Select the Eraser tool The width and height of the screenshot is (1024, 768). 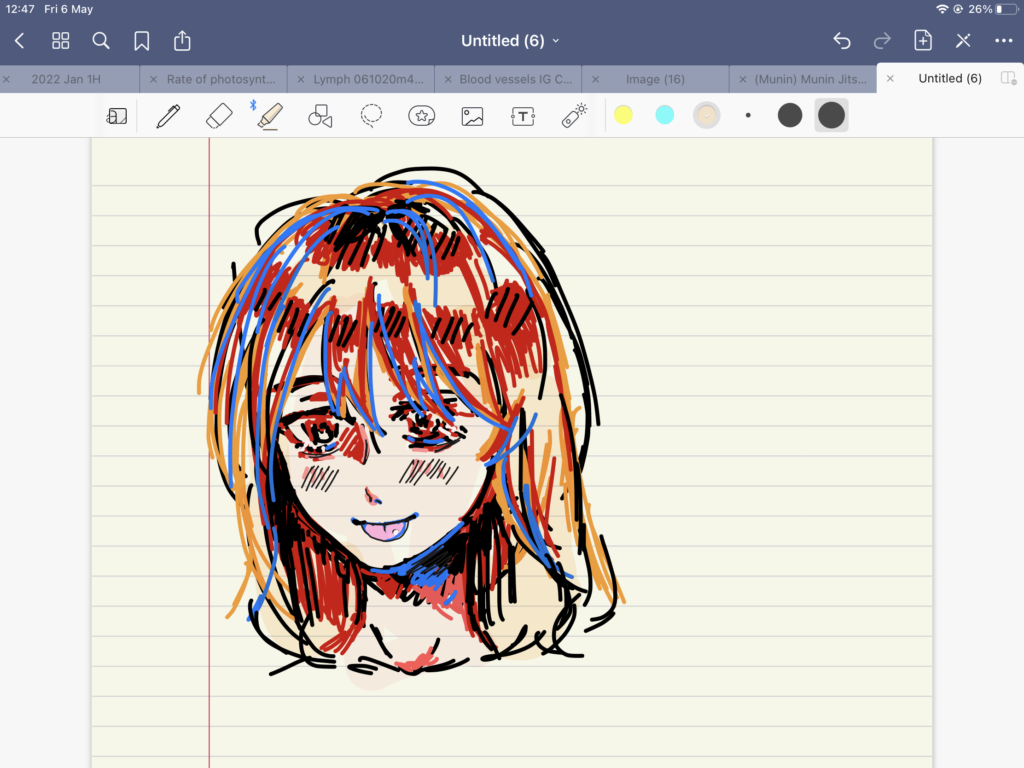[x=218, y=116]
